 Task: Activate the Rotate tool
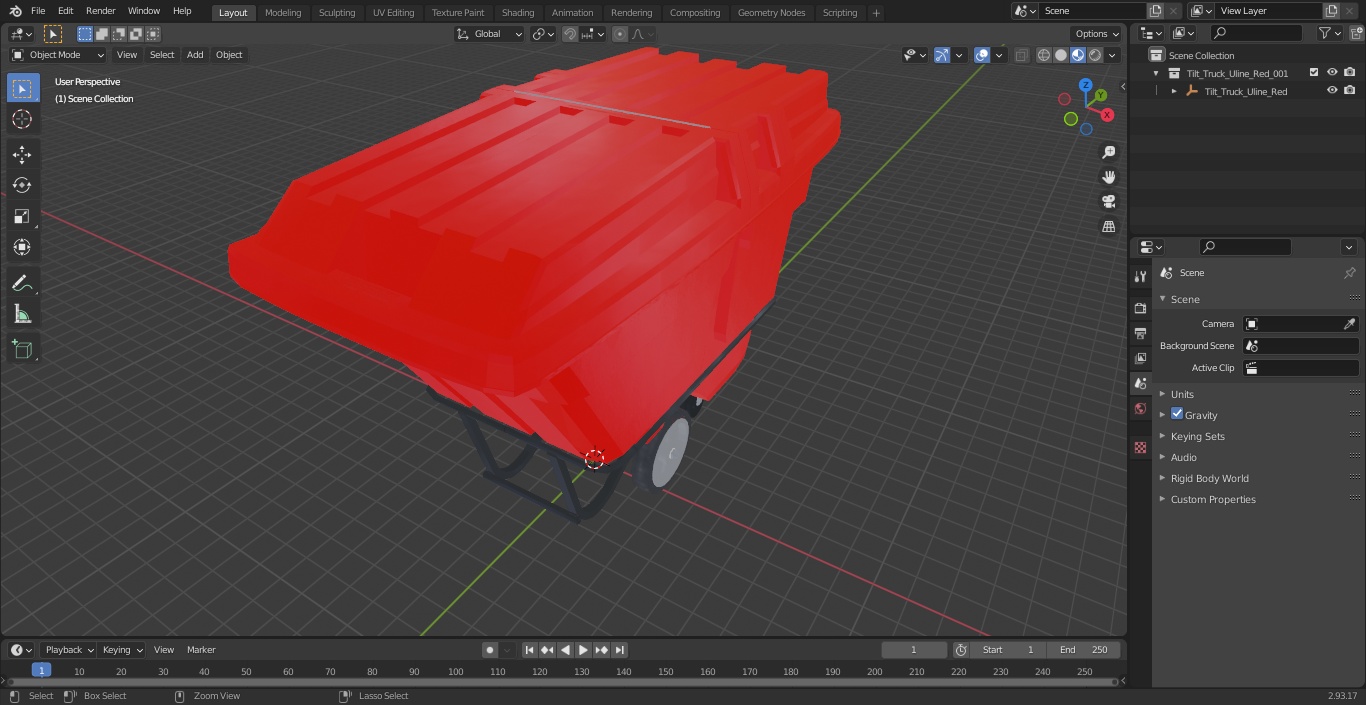[22, 185]
